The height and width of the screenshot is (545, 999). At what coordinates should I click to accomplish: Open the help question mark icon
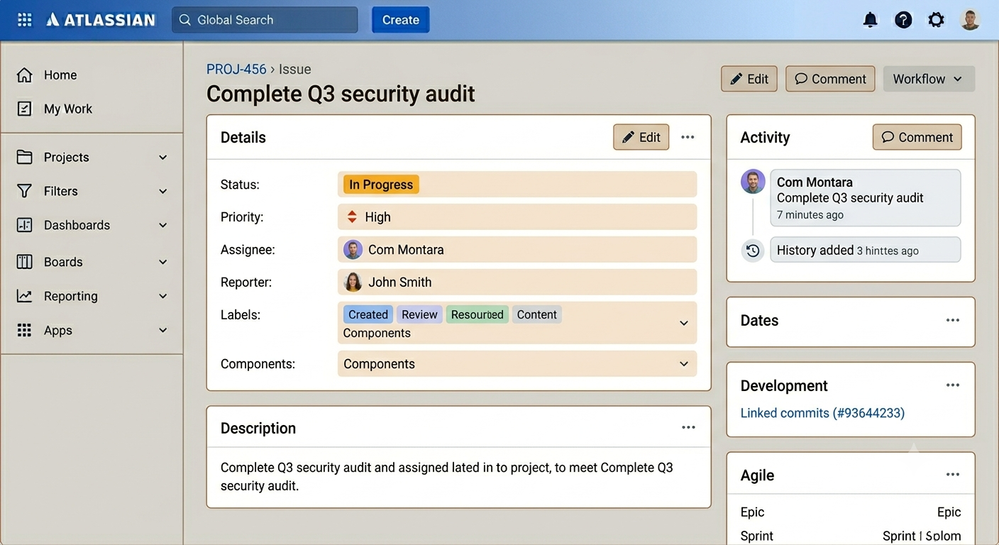click(x=903, y=20)
